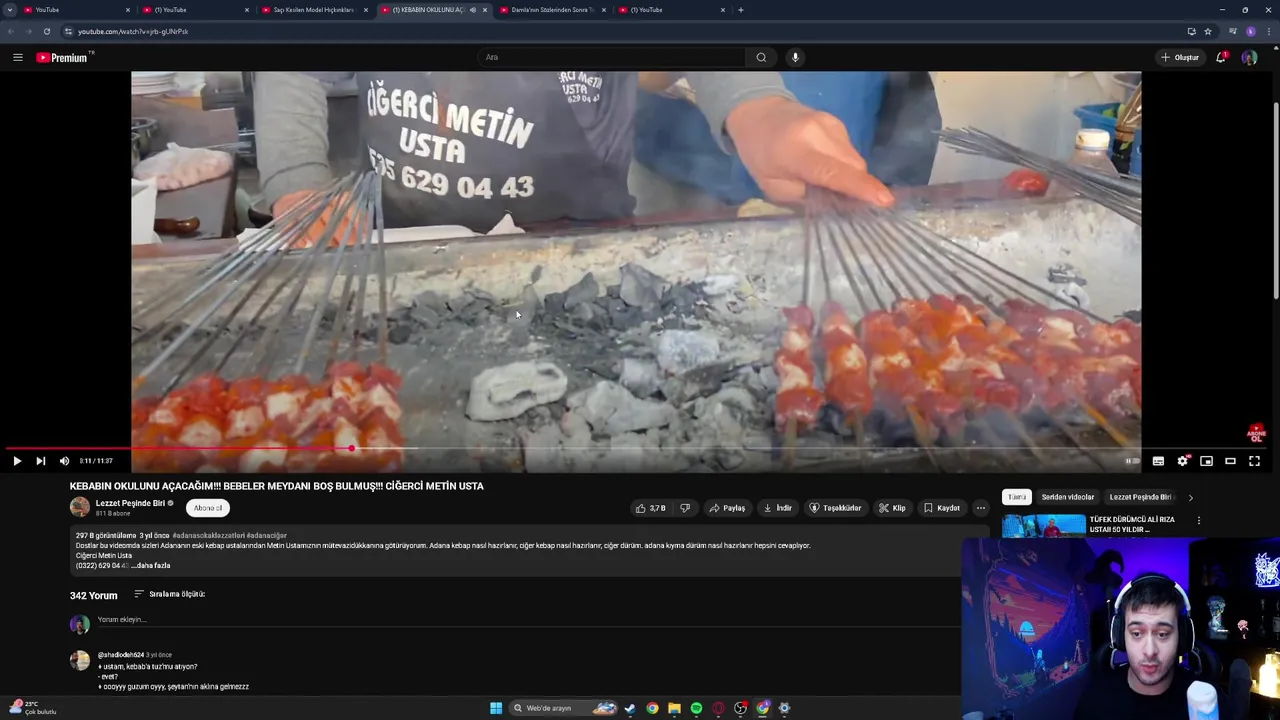Switch to first YouTube browser tab
The image size is (1280, 720).
click(x=75, y=10)
